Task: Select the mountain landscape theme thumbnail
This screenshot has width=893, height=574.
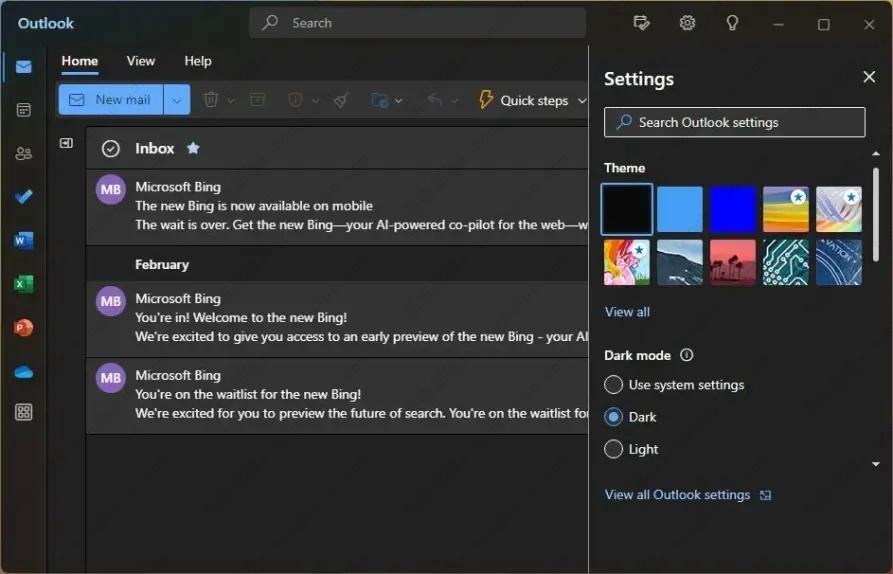Action: click(x=679, y=262)
